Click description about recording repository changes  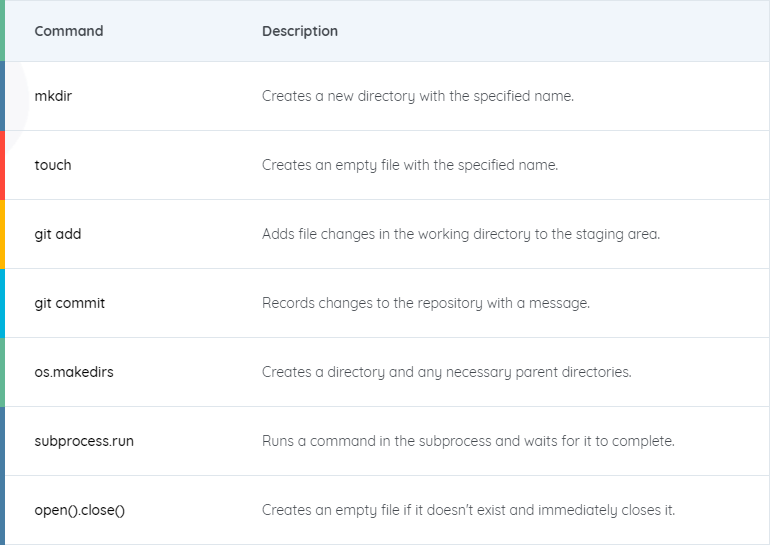(x=426, y=303)
